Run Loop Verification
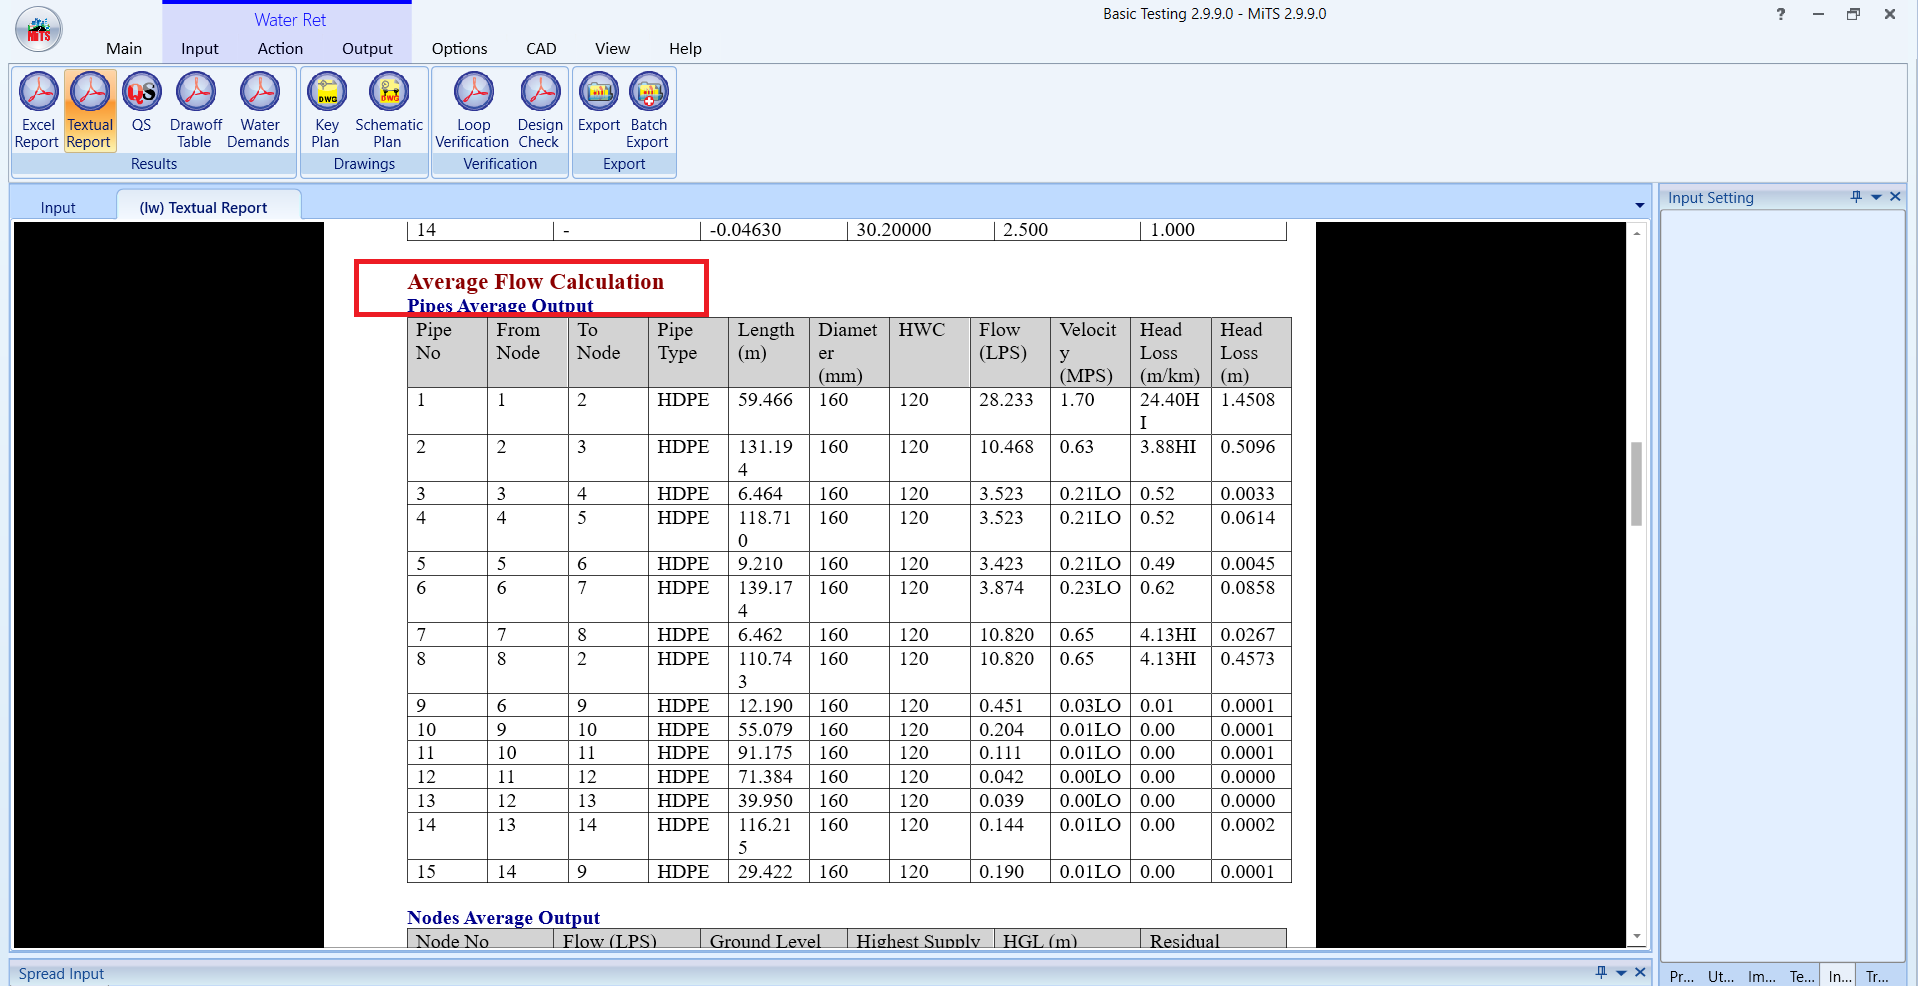 [473, 111]
